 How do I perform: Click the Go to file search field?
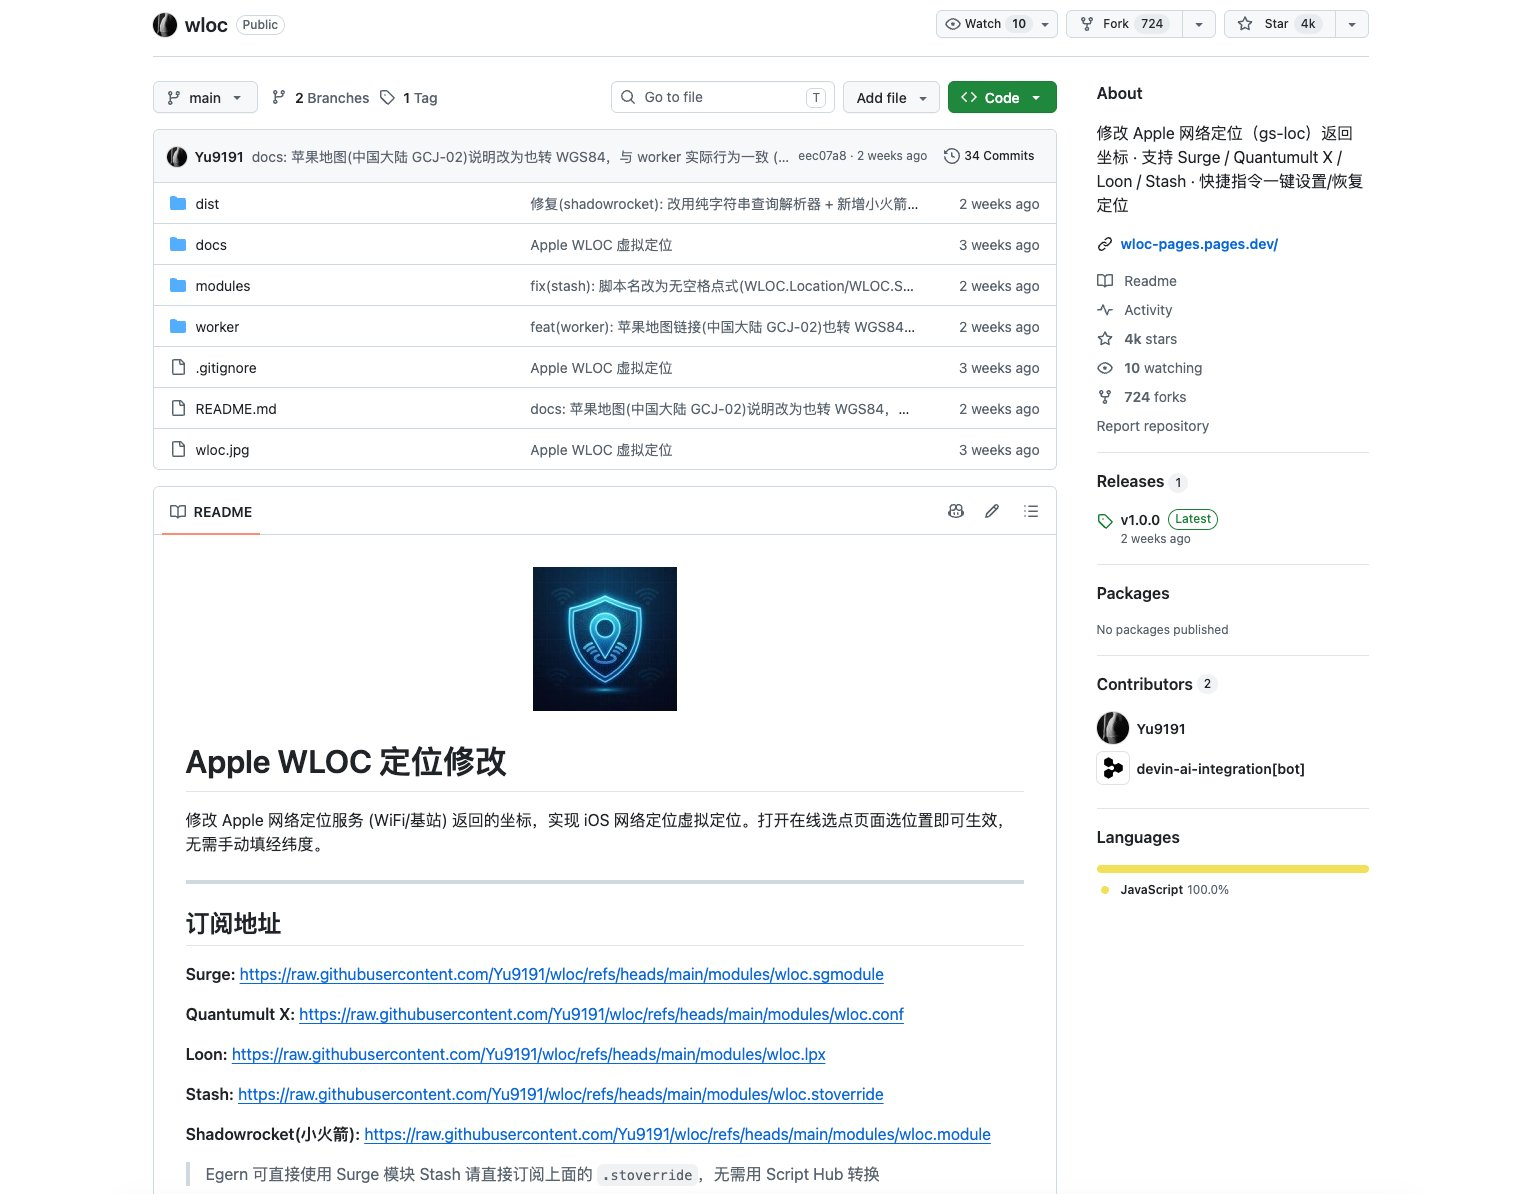723,97
